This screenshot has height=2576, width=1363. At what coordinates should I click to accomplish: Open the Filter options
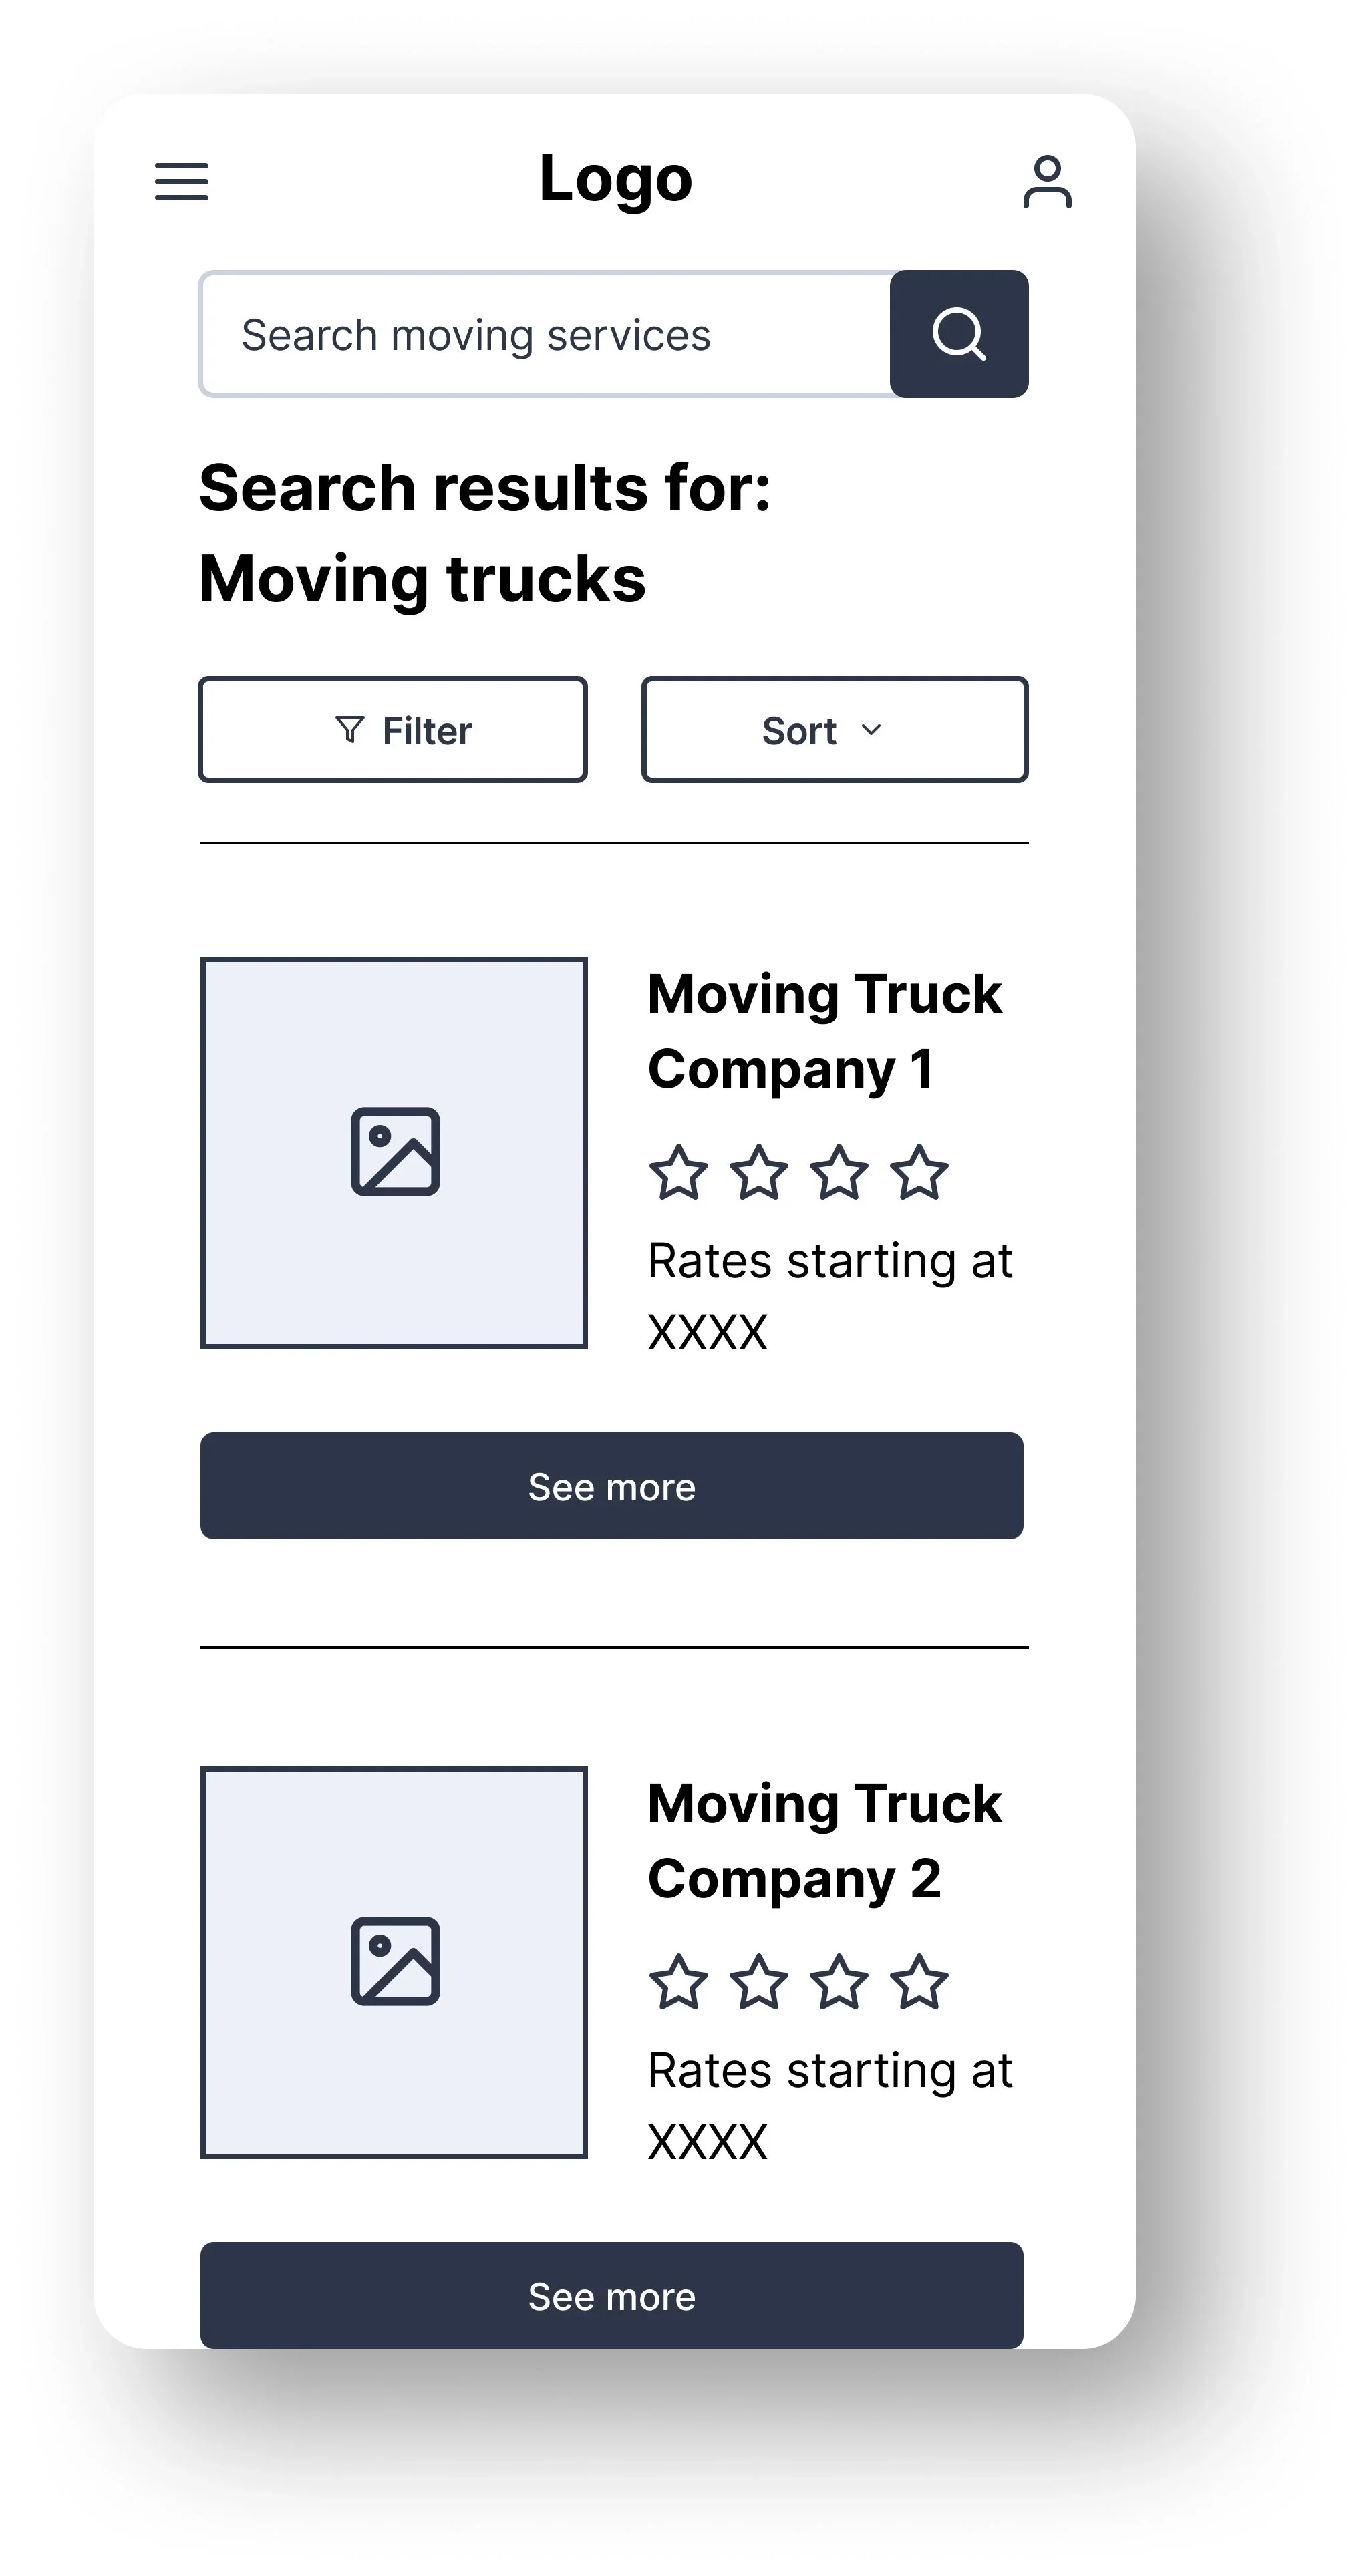393,730
